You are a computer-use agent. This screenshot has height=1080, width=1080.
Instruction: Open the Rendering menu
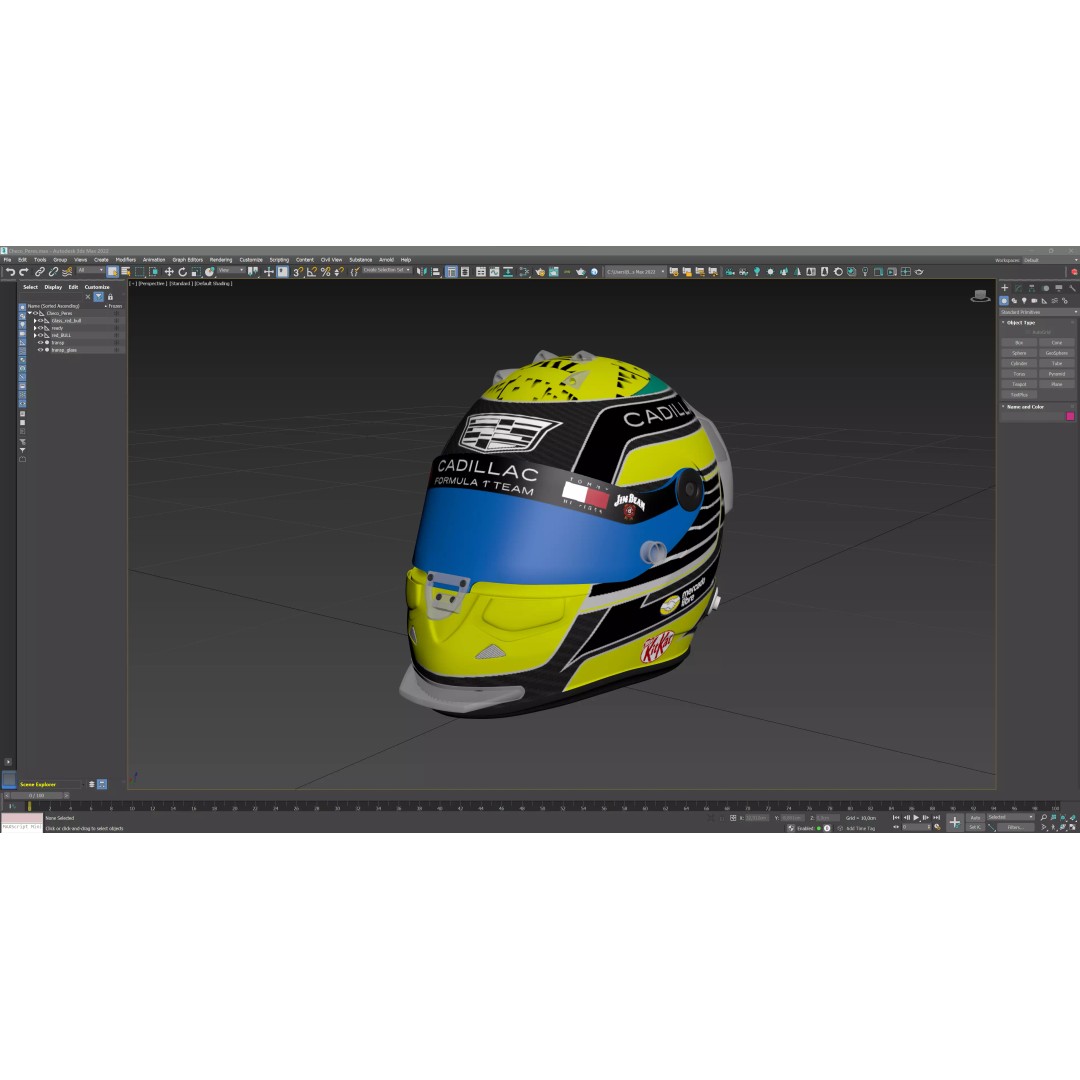coord(220,260)
